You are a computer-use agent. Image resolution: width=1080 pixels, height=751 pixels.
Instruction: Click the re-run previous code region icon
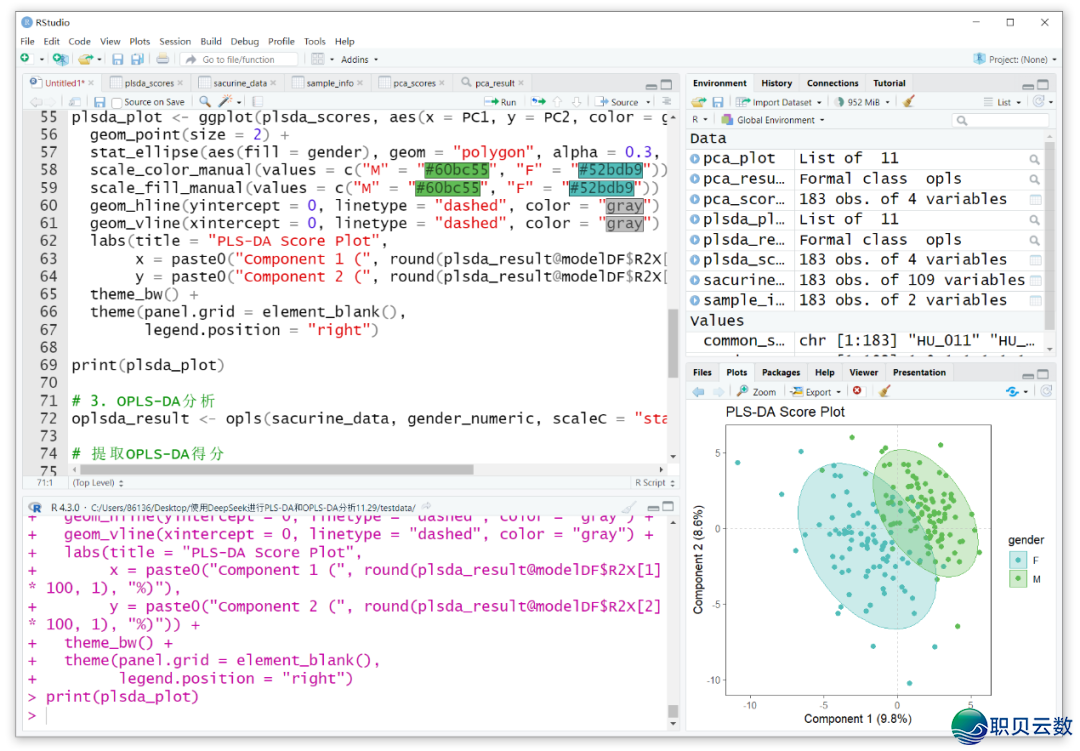539,102
